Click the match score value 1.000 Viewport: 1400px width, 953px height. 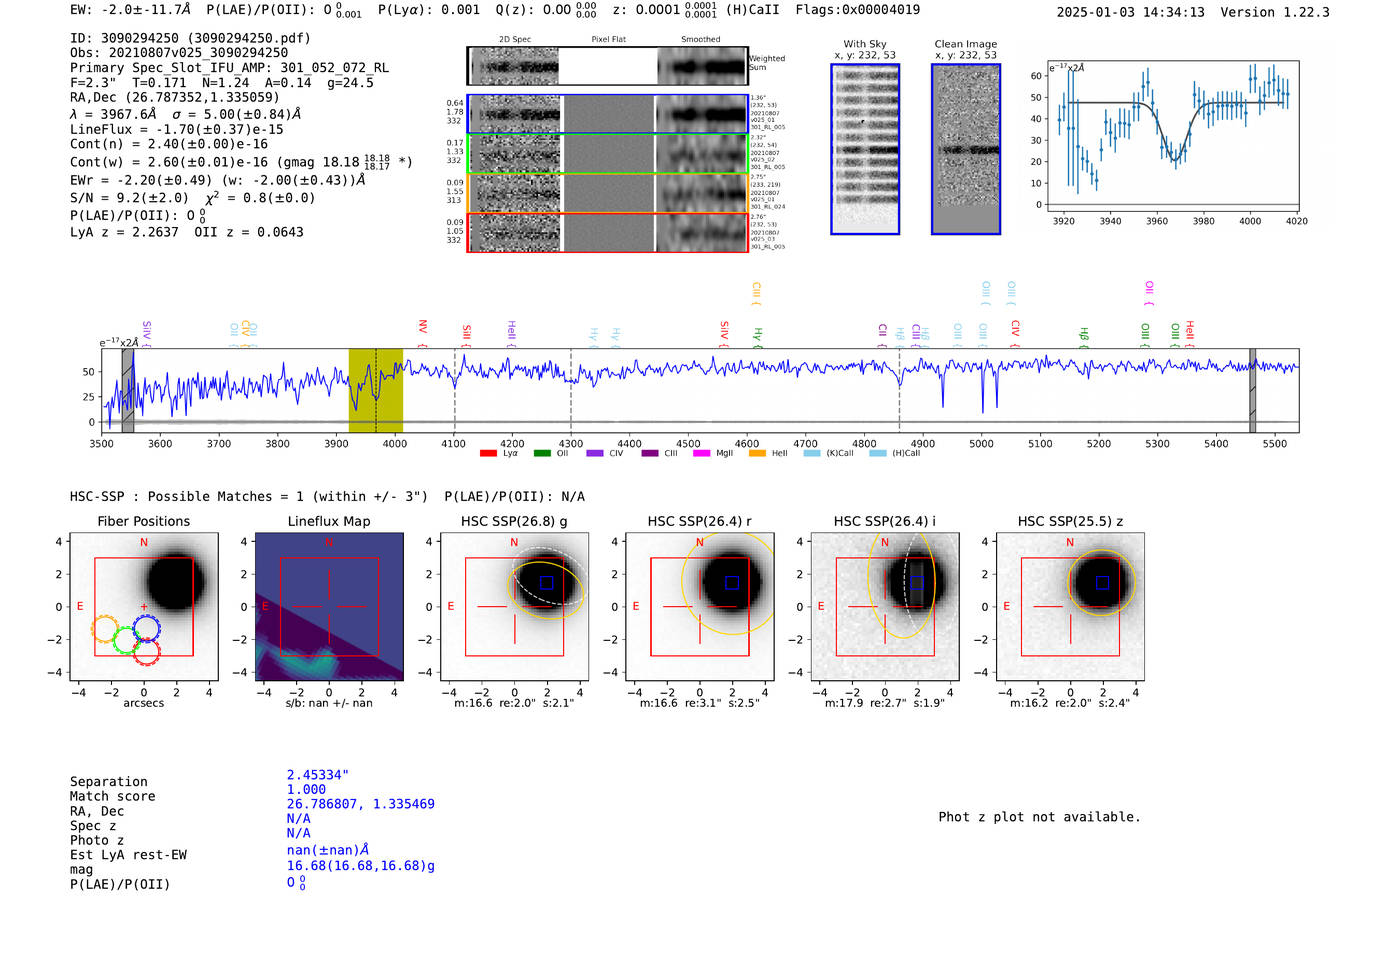pyautogui.click(x=306, y=790)
